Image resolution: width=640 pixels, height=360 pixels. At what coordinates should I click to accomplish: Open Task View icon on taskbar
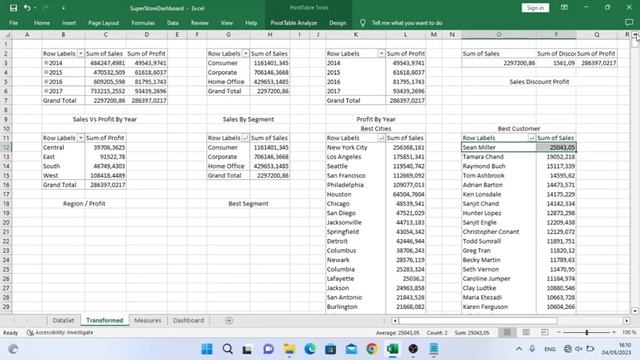247,349
